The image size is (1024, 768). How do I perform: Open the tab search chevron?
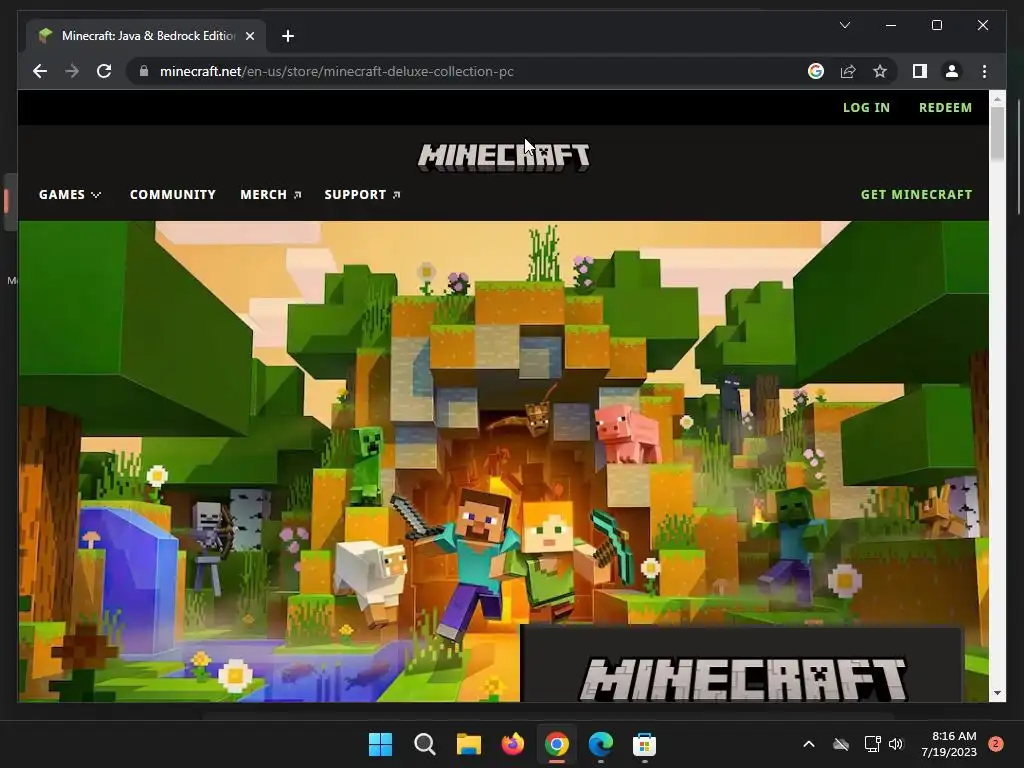pos(844,25)
